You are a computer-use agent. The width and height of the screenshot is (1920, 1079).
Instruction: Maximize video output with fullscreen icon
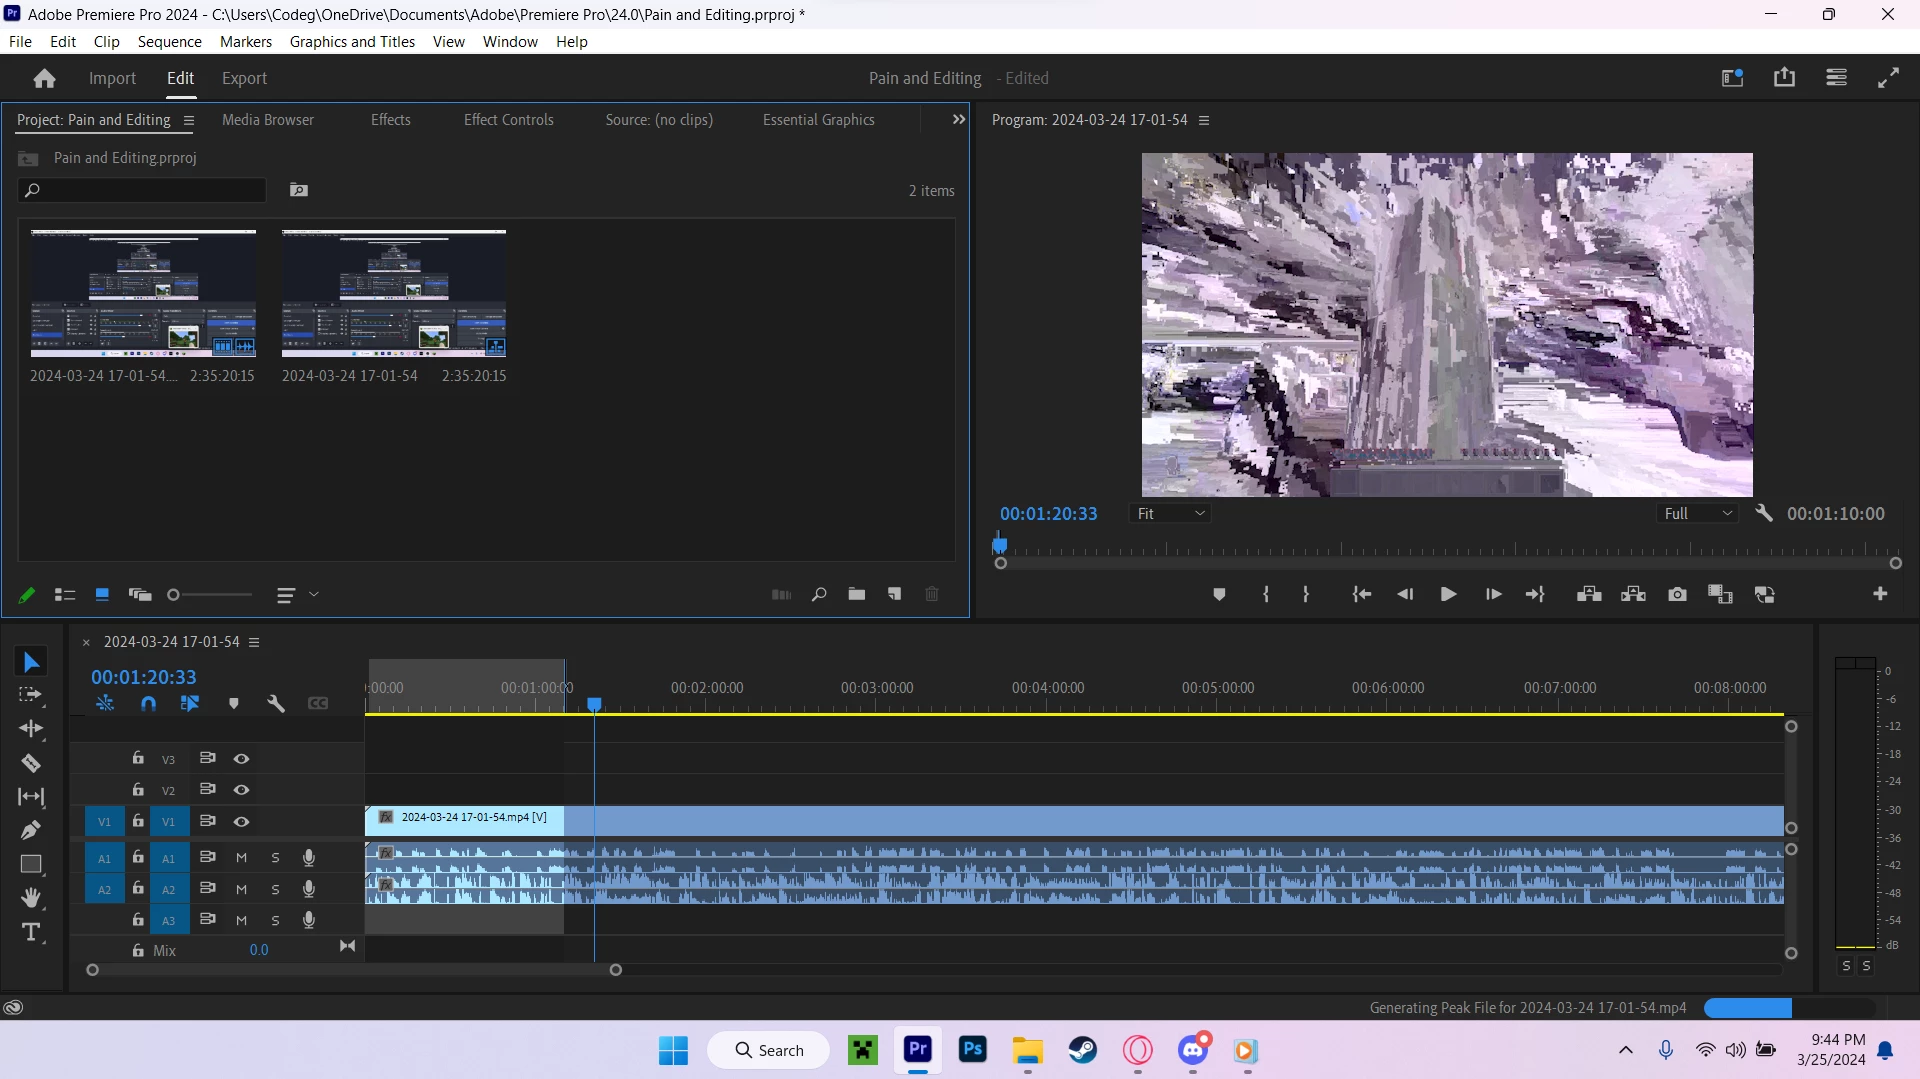[x=1888, y=78]
